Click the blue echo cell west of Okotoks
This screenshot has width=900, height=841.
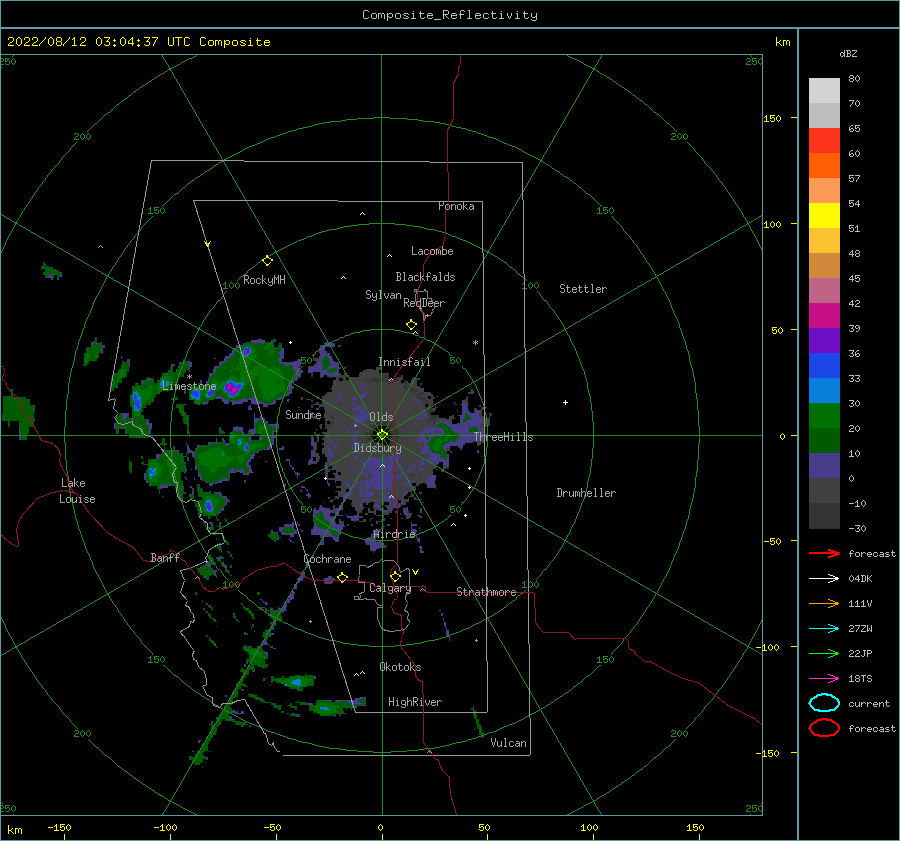click(x=296, y=682)
